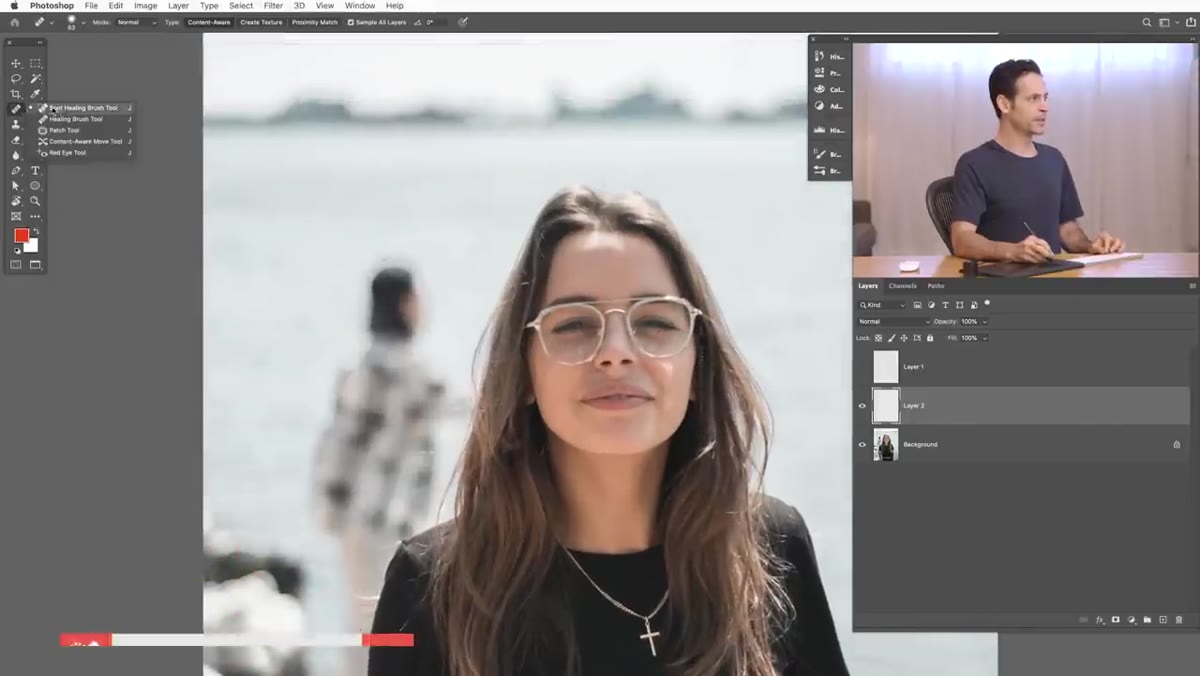
Task: Hide Layer 2 visibility eye
Action: [x=862, y=405]
